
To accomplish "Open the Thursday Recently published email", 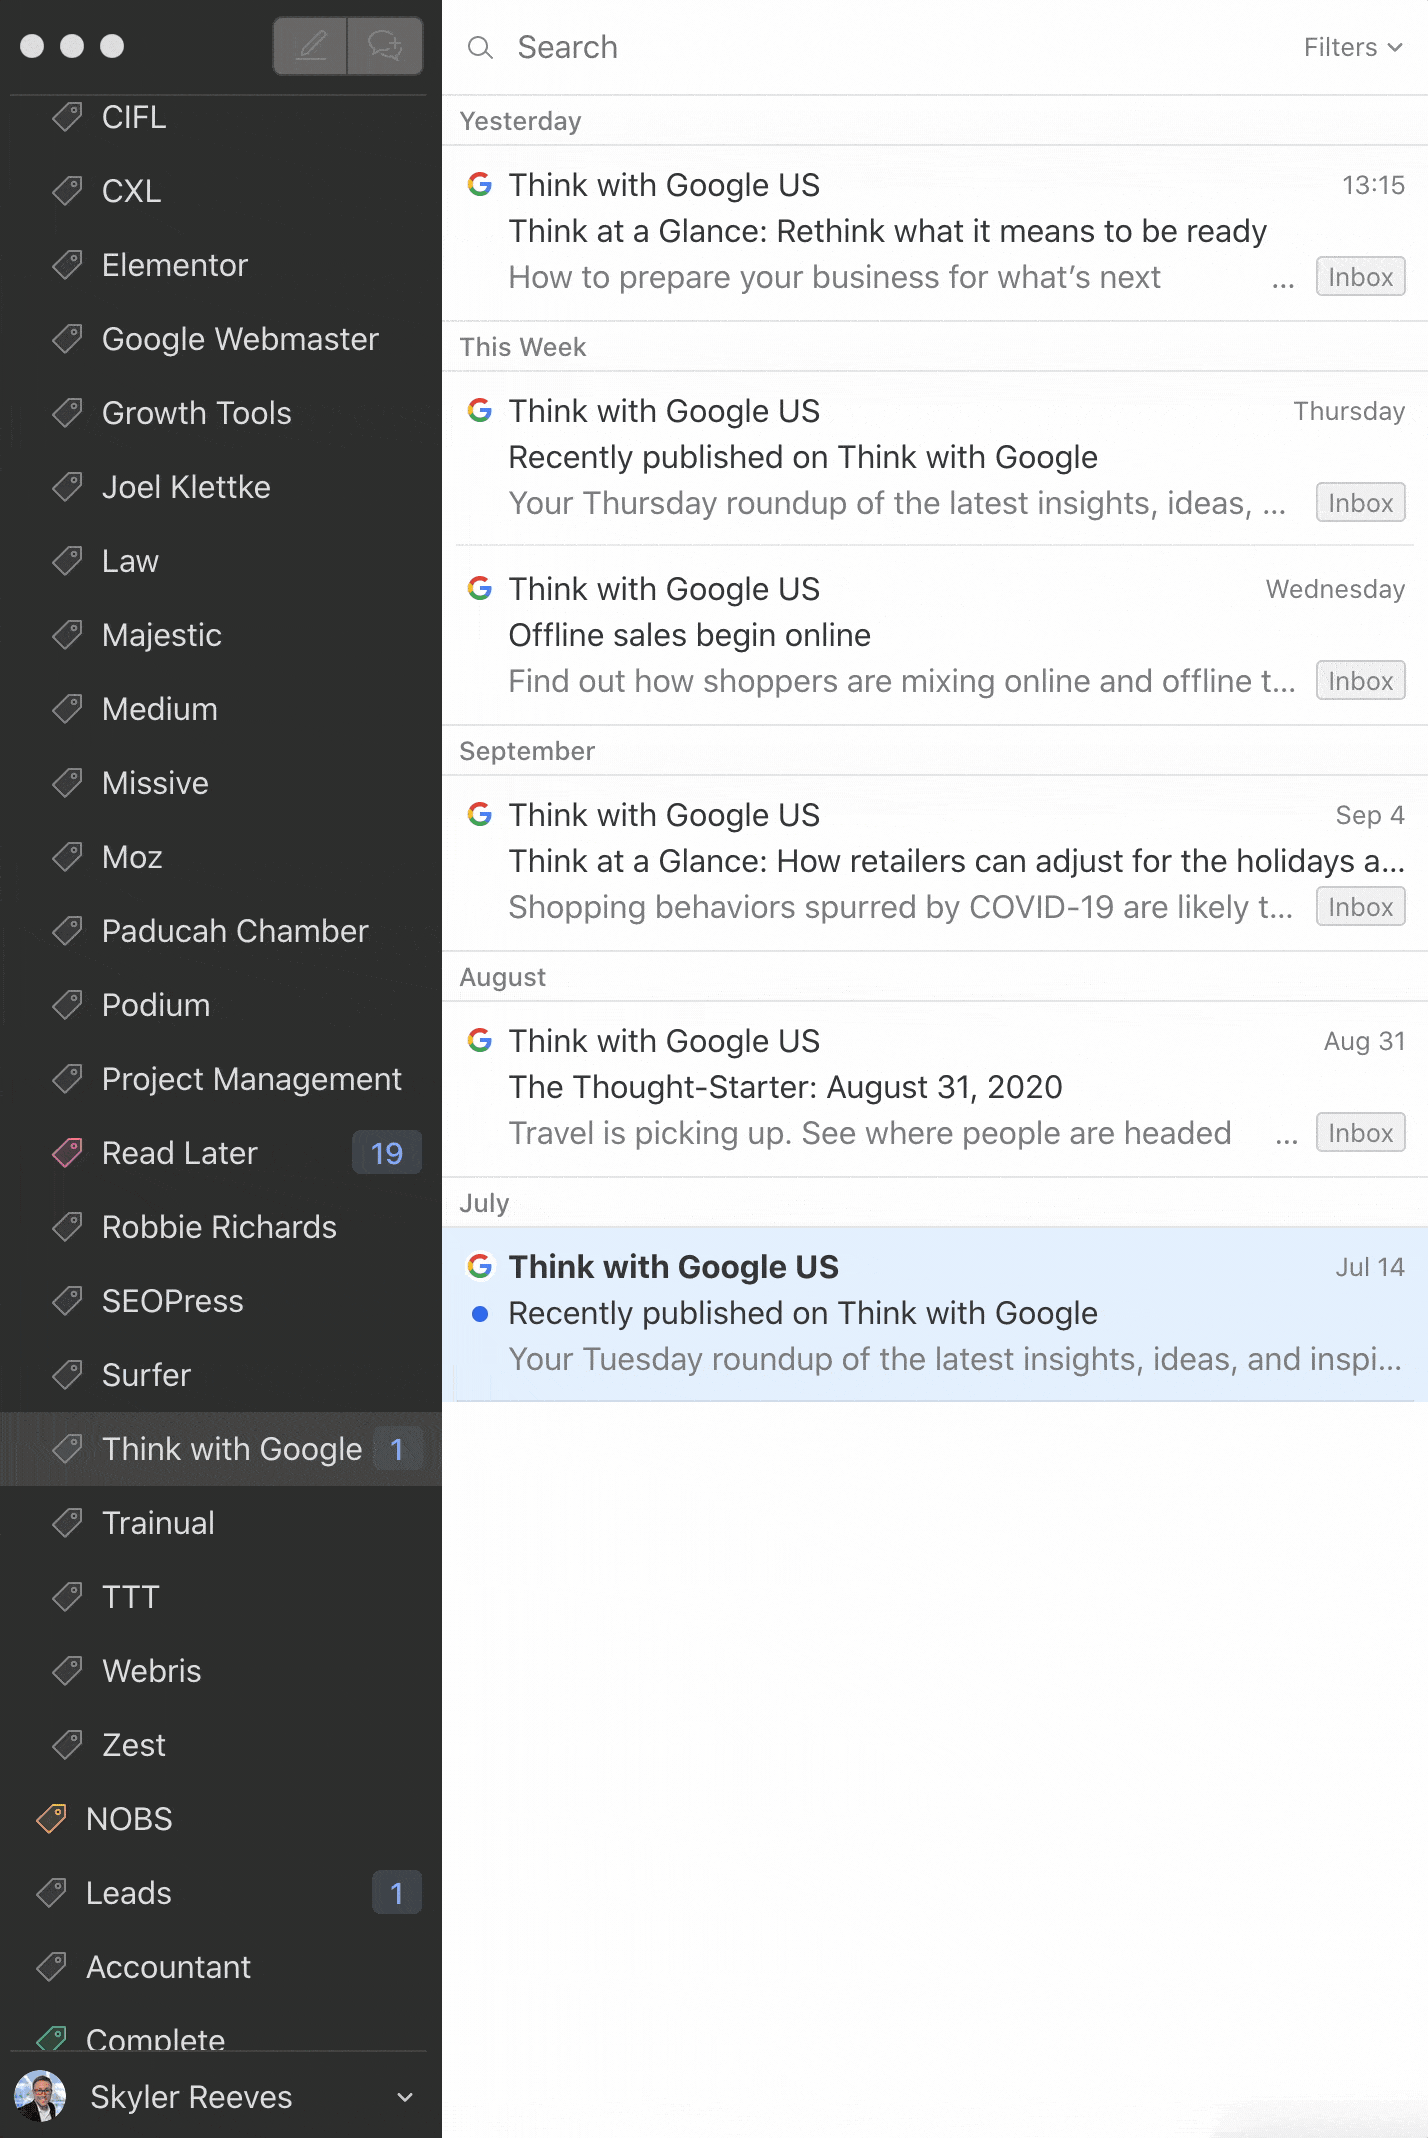I will pyautogui.click(x=935, y=458).
